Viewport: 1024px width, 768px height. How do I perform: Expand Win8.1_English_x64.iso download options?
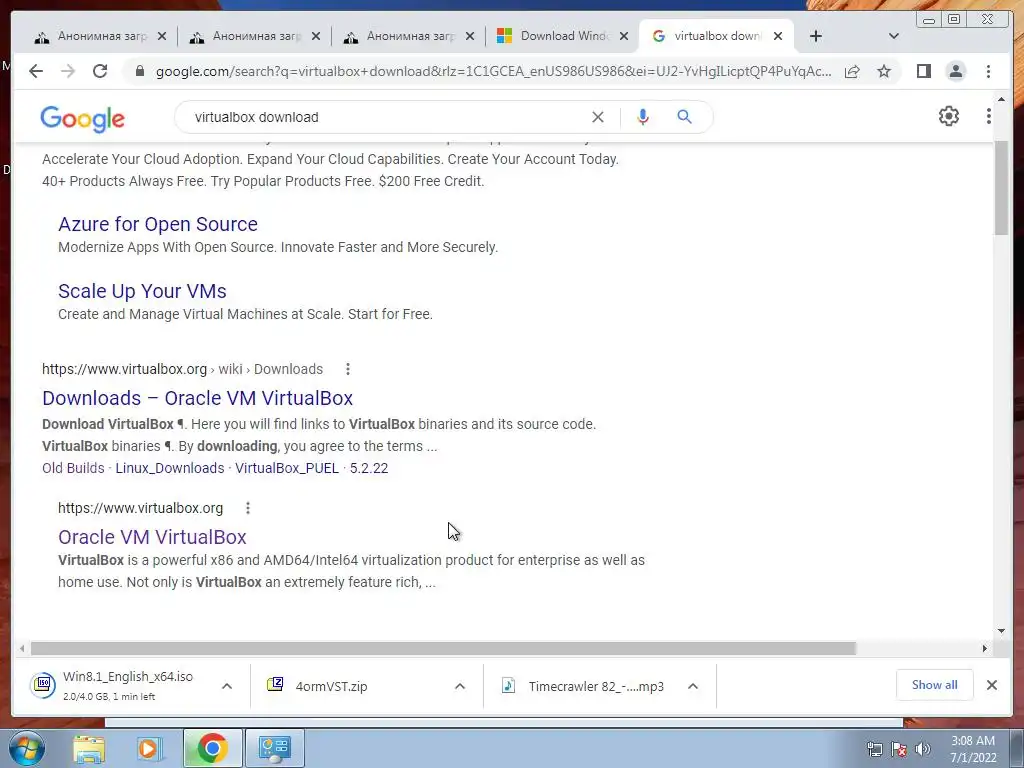click(x=227, y=686)
